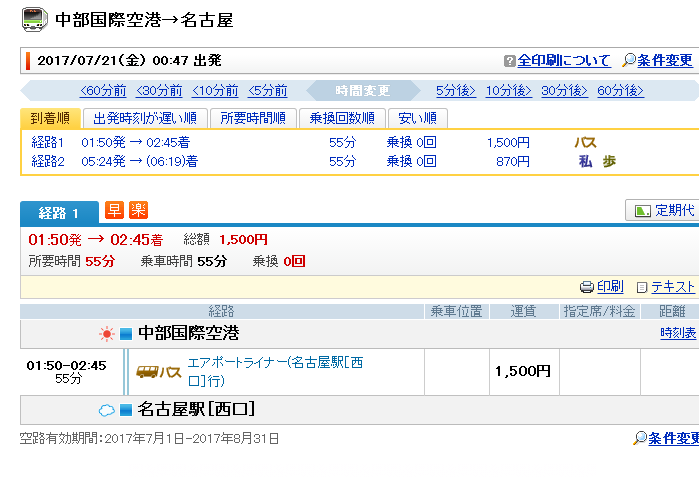Switch to 安い順 sort tab
699x477 pixels.
click(418, 118)
